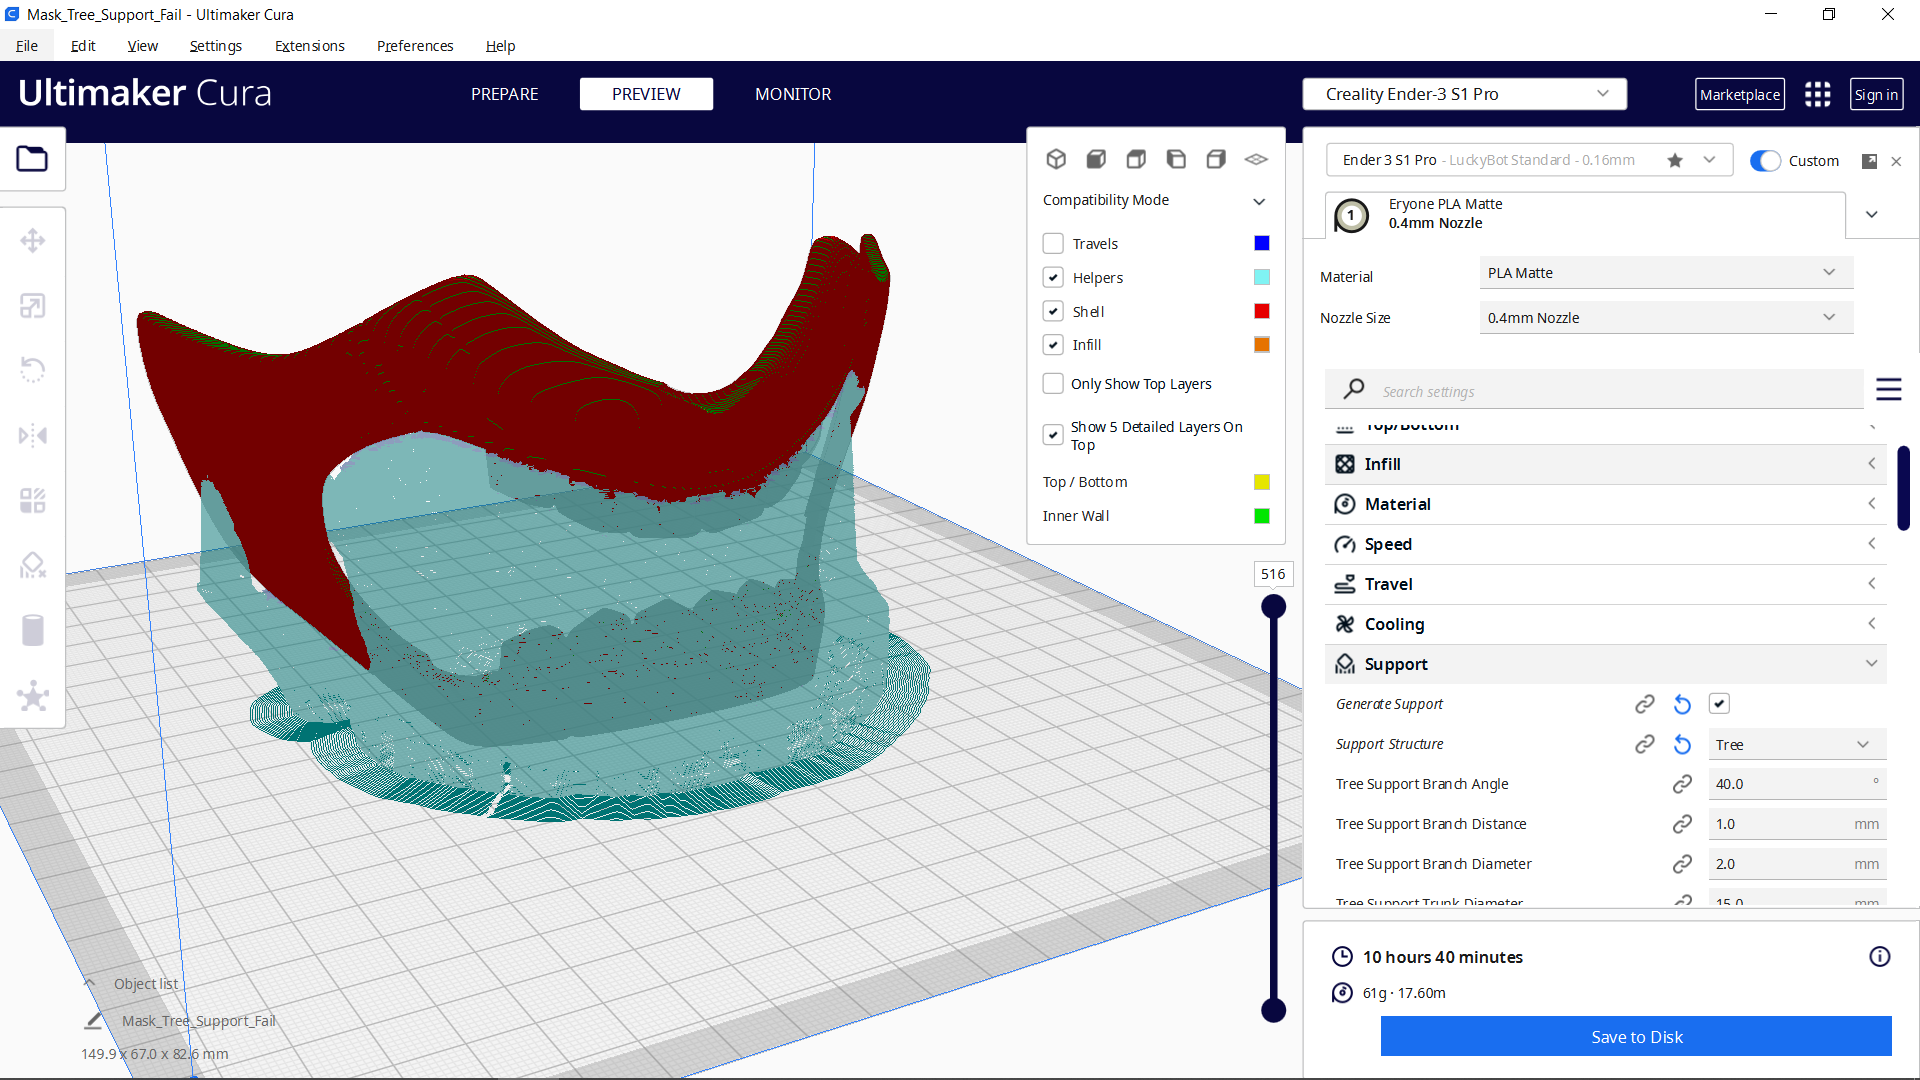Open the Creality Ender-3 S1 Pro printer dropdown
Viewport: 1920px width, 1080px height.
click(x=1464, y=94)
